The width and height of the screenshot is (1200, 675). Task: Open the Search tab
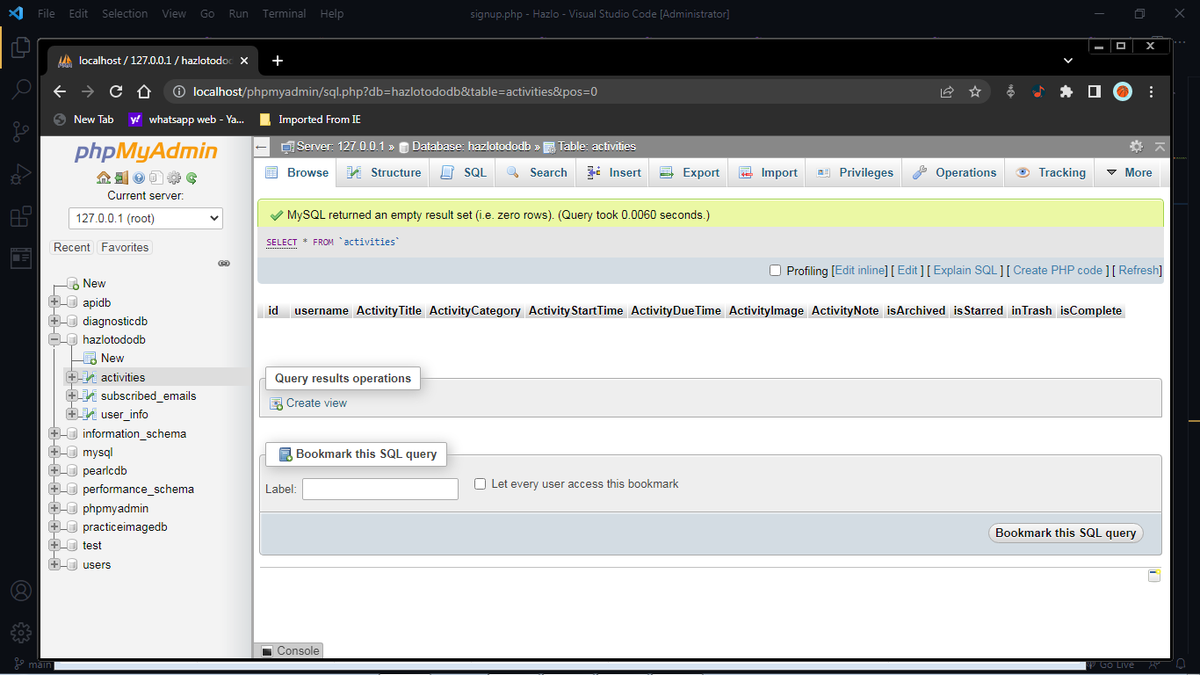tap(537, 172)
